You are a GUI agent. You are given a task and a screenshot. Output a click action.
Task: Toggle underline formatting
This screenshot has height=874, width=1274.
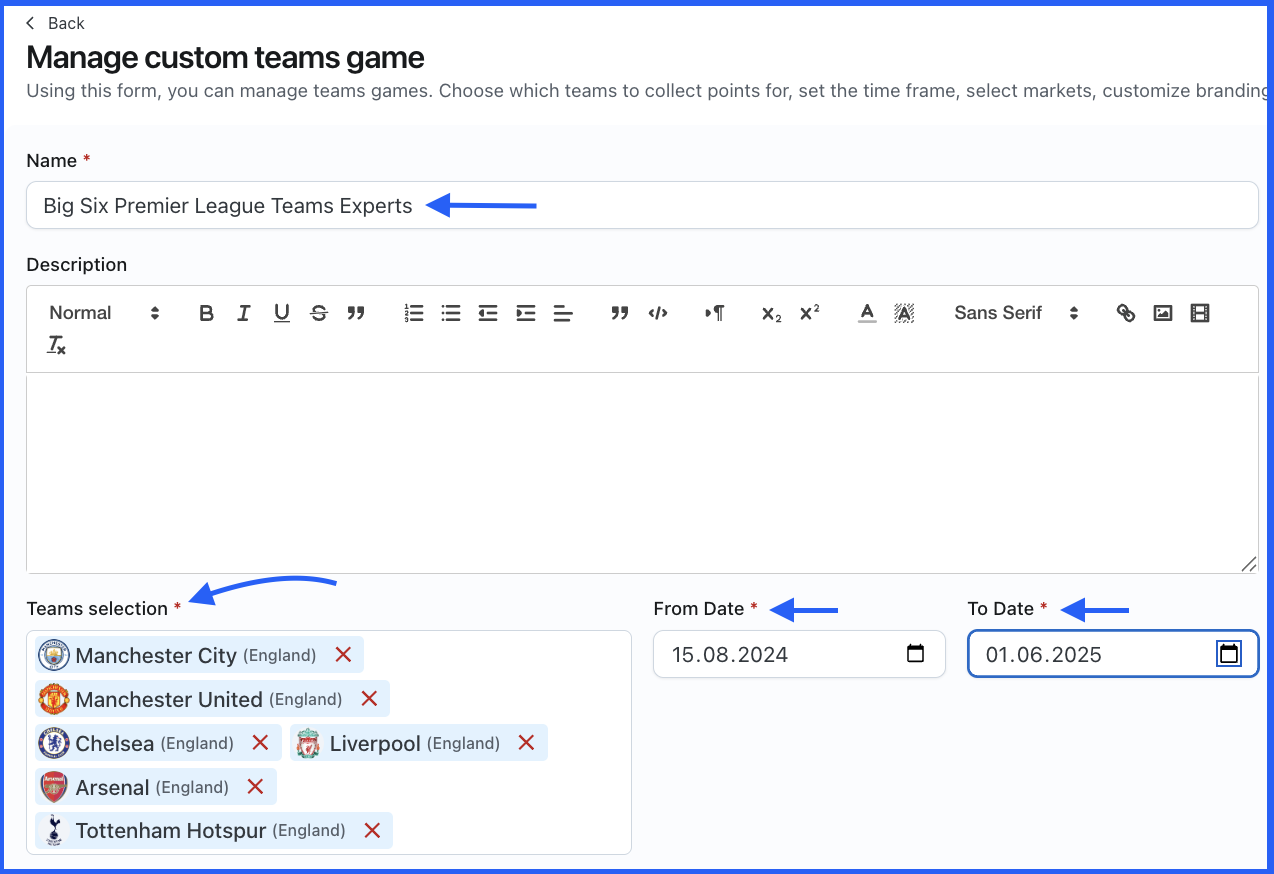pyautogui.click(x=282, y=313)
